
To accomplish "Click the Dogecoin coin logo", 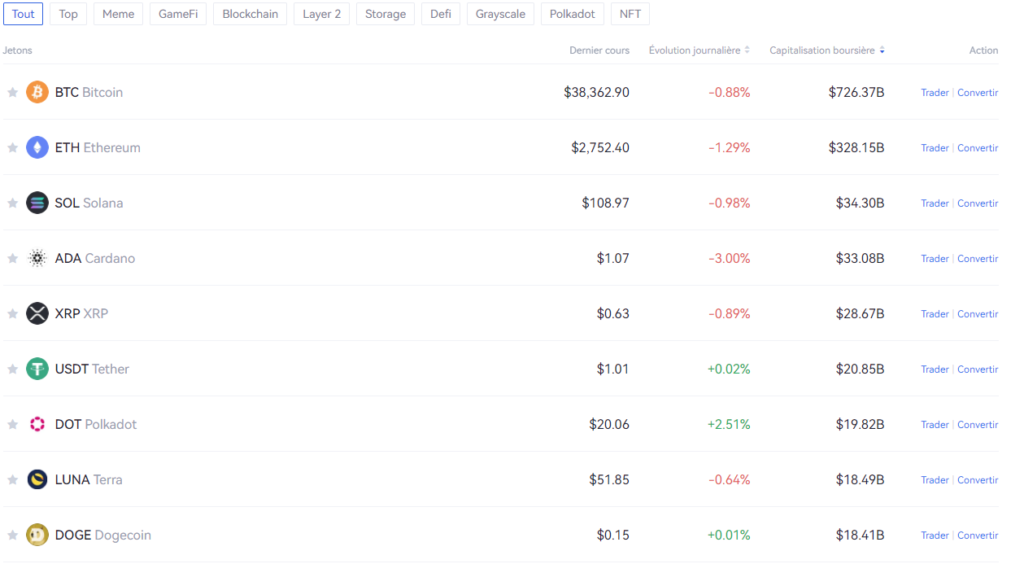I will tap(37, 535).
